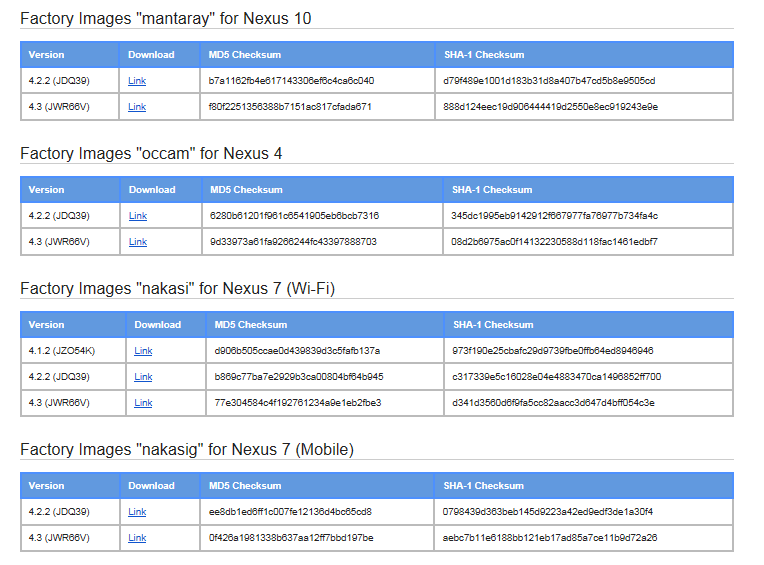The image size is (764, 565).
Task: Click MD5 checksum starting f80f2251356
Action: tap(290, 107)
